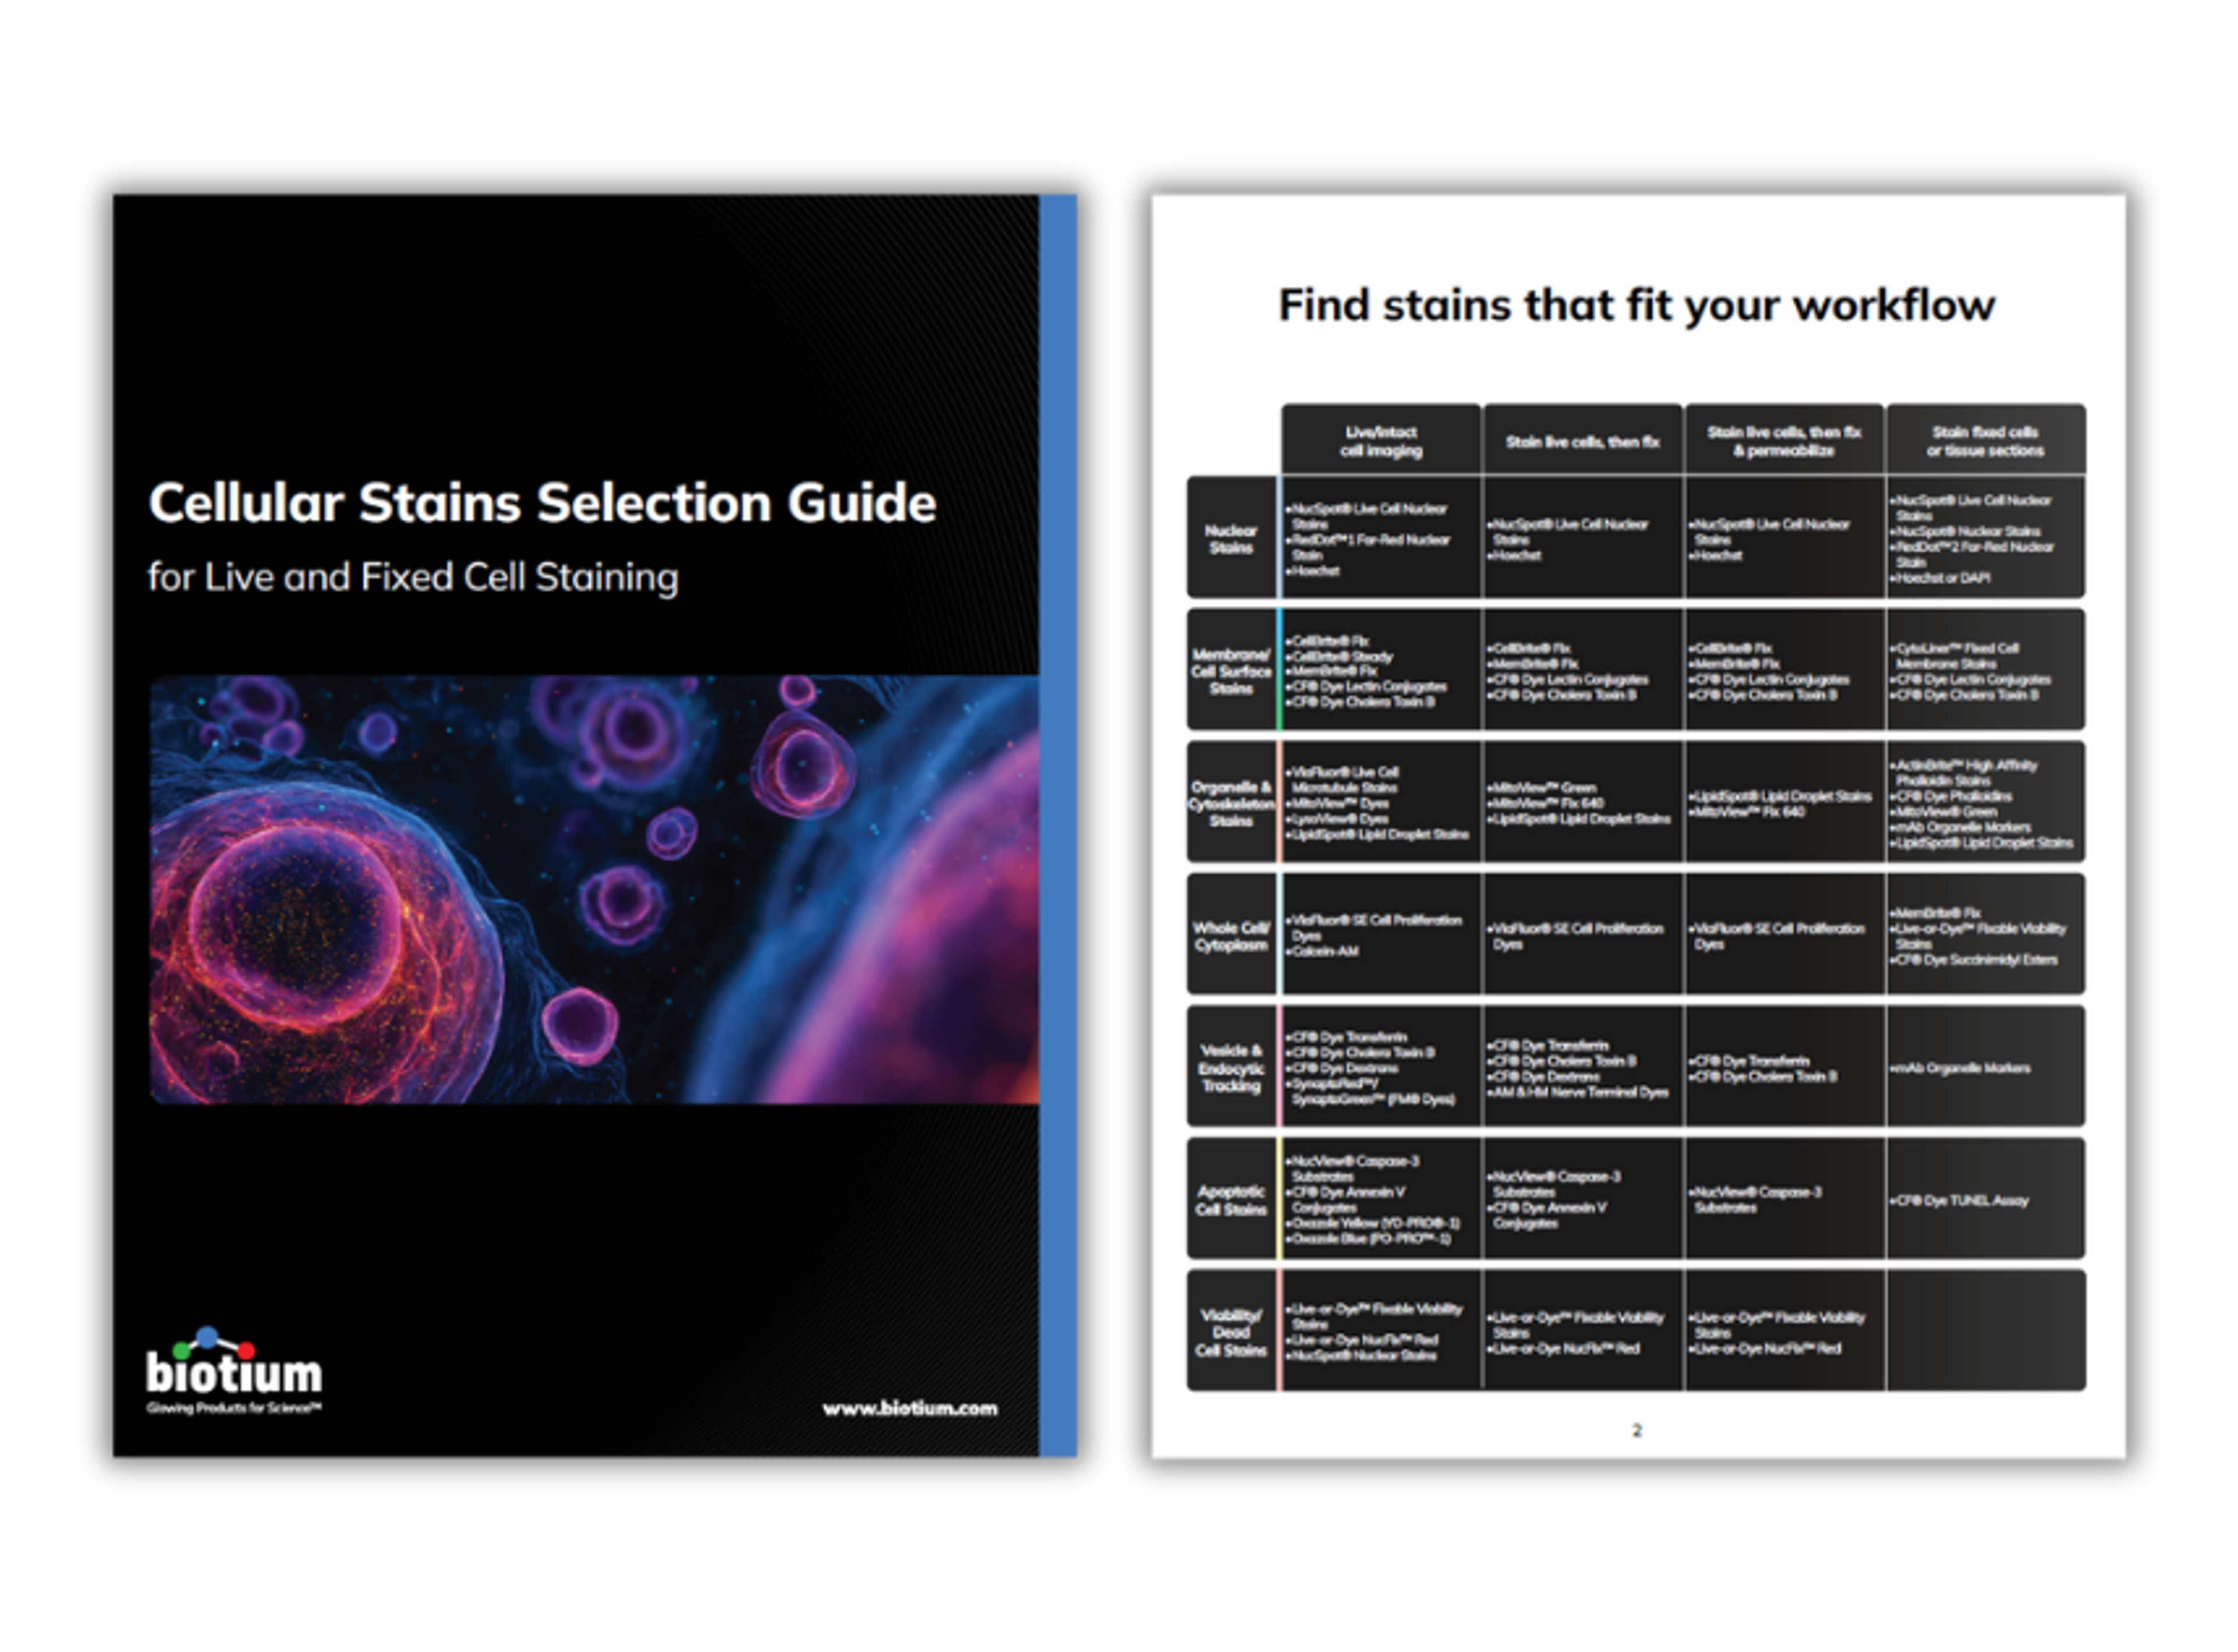Click the page number 2 at the bottom
This screenshot has width=2238, height=1652.
click(1636, 1430)
